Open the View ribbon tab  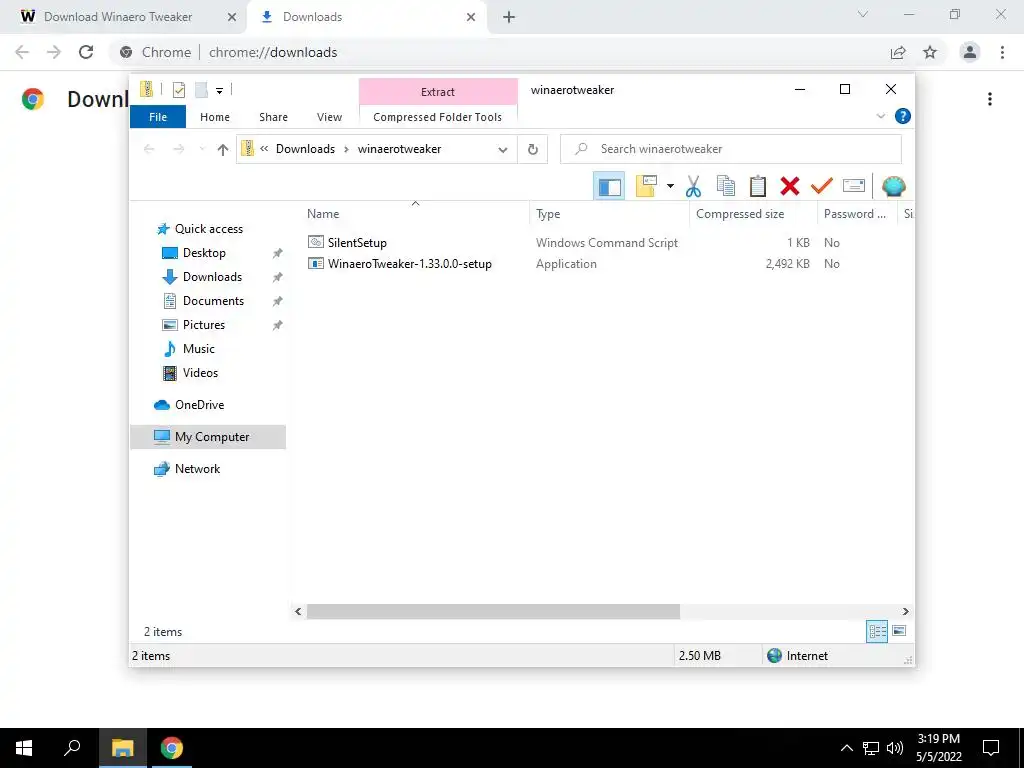coord(329,117)
